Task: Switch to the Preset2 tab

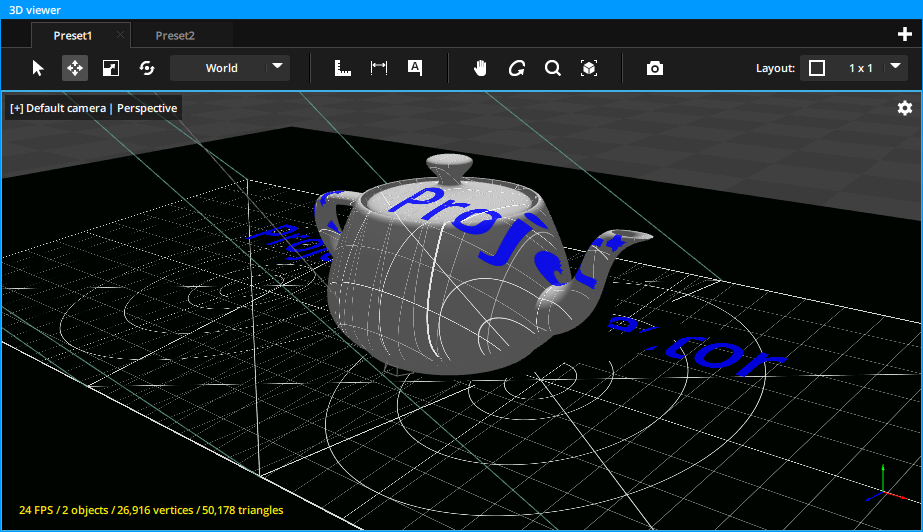Action: 175,35
